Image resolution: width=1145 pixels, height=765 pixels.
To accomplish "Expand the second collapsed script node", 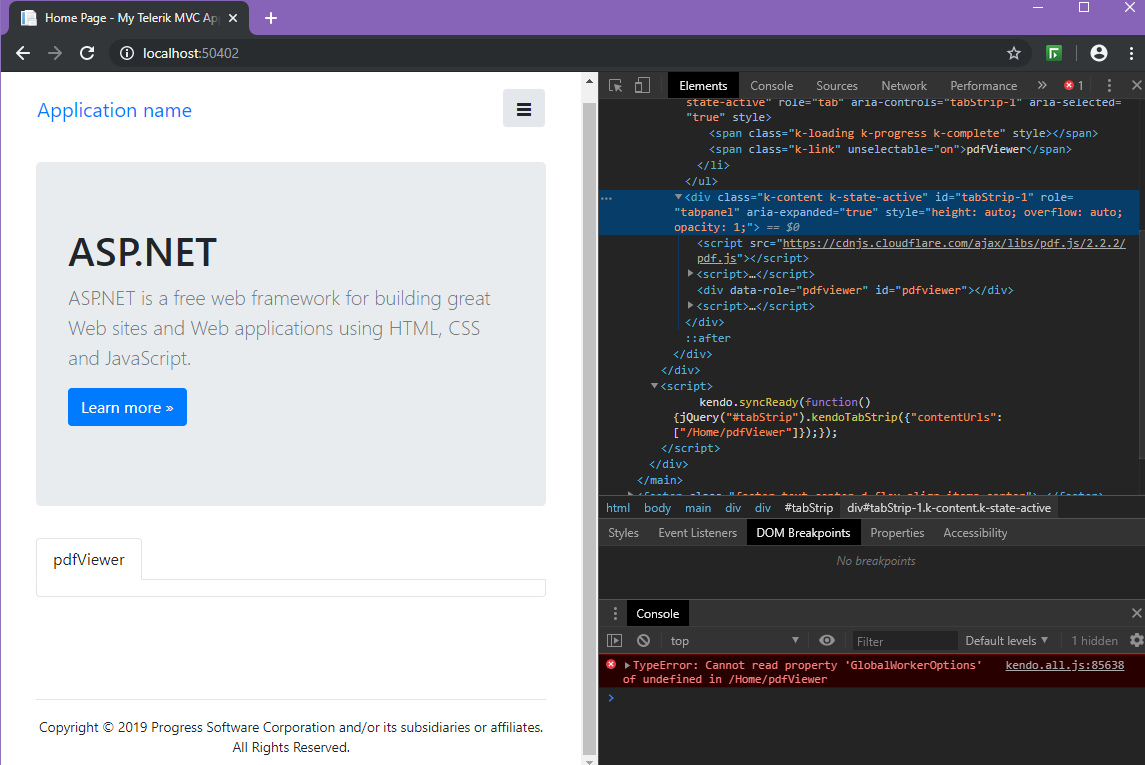I will (x=690, y=305).
